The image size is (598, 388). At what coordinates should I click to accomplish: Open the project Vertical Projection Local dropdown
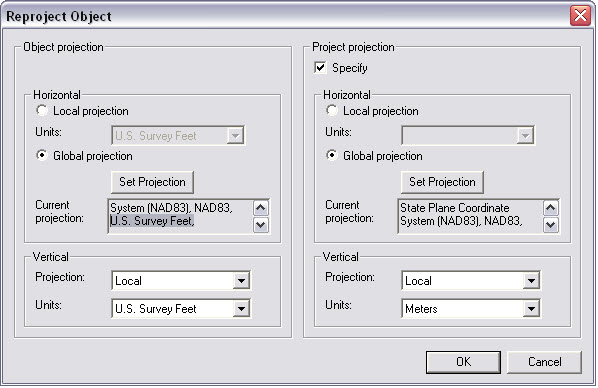pos(471,281)
